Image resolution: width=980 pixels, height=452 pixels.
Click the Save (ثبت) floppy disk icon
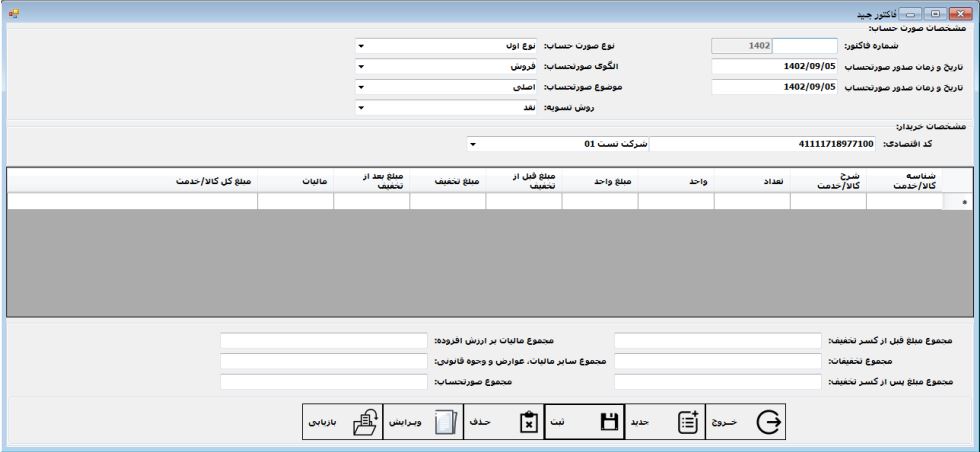tap(606, 424)
